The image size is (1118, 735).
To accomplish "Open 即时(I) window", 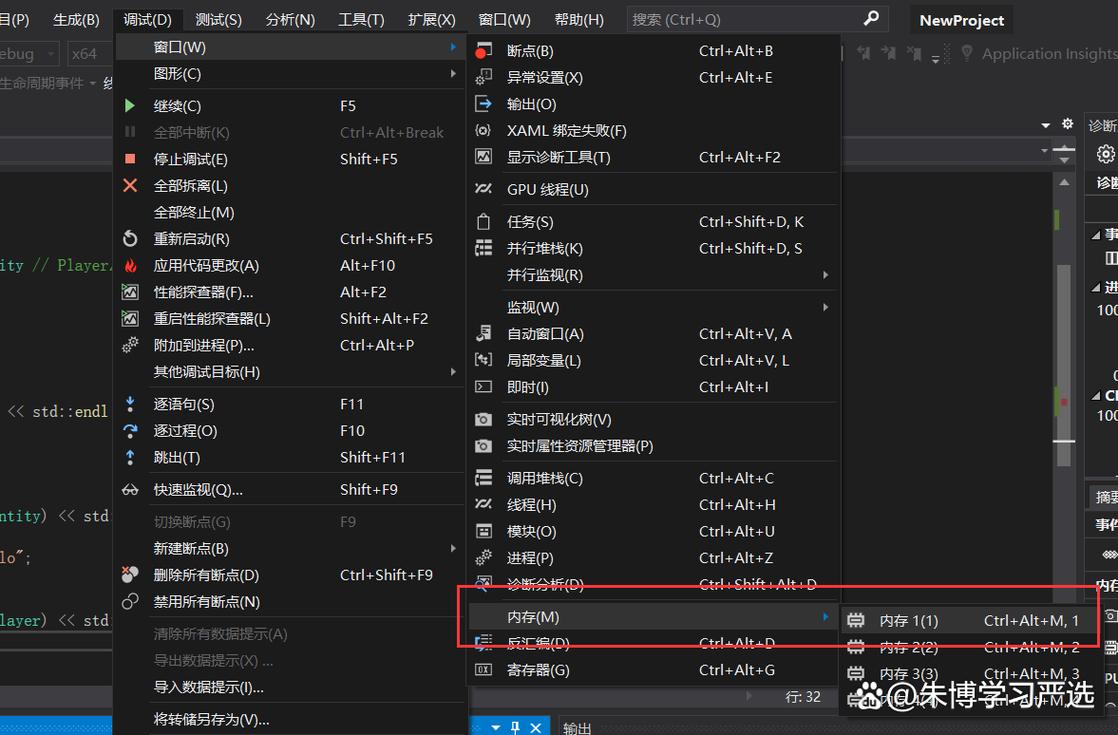I will pos(653,387).
